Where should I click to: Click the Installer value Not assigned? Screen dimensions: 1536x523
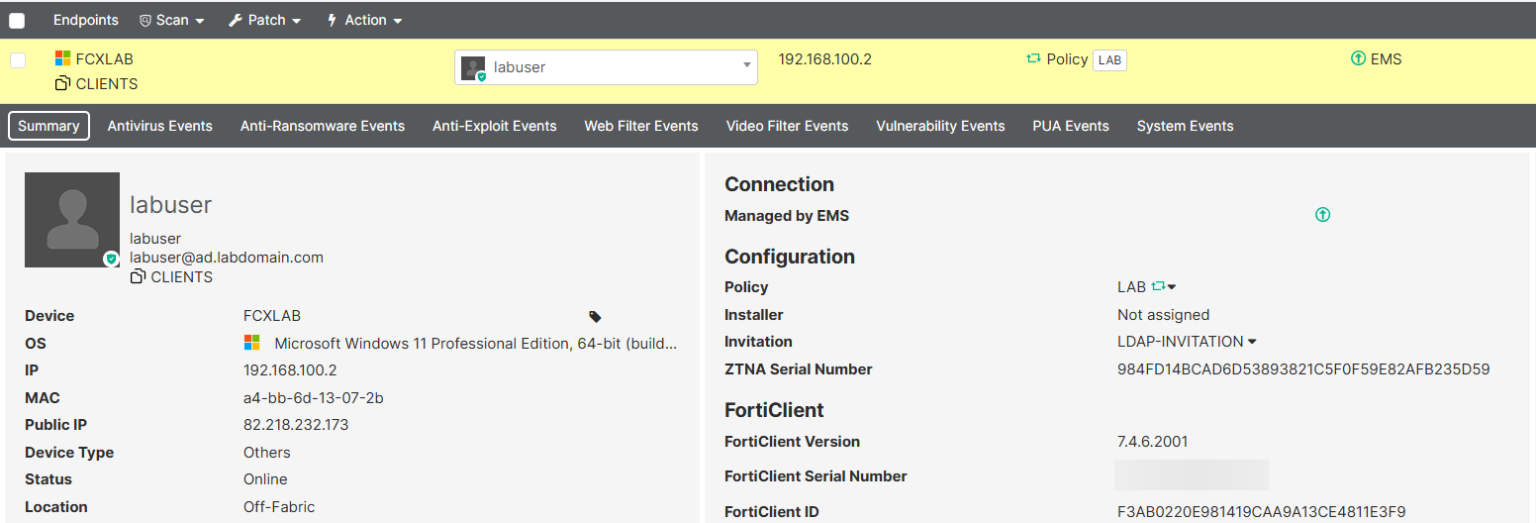click(1163, 314)
